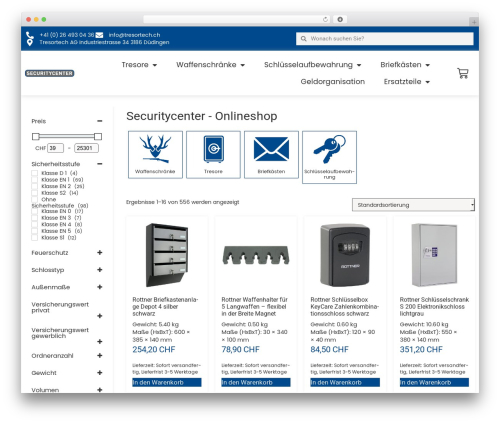Open the Briefkästen envelope category tile

click(x=271, y=155)
